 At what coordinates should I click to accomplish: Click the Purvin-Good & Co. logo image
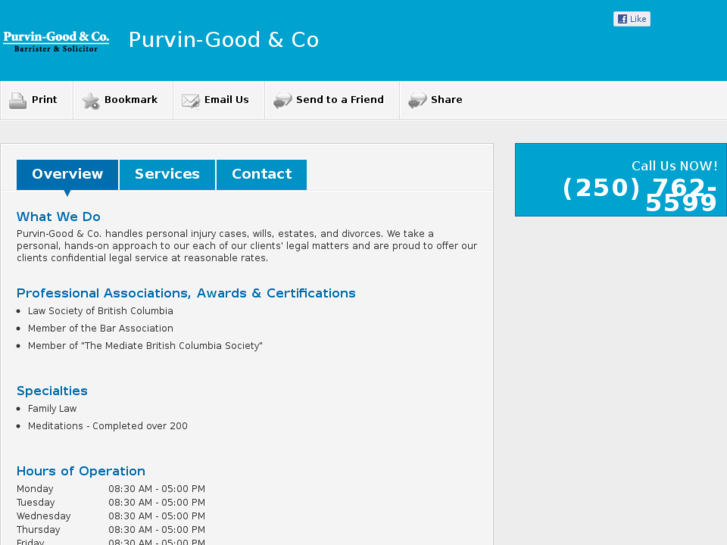[x=56, y=41]
